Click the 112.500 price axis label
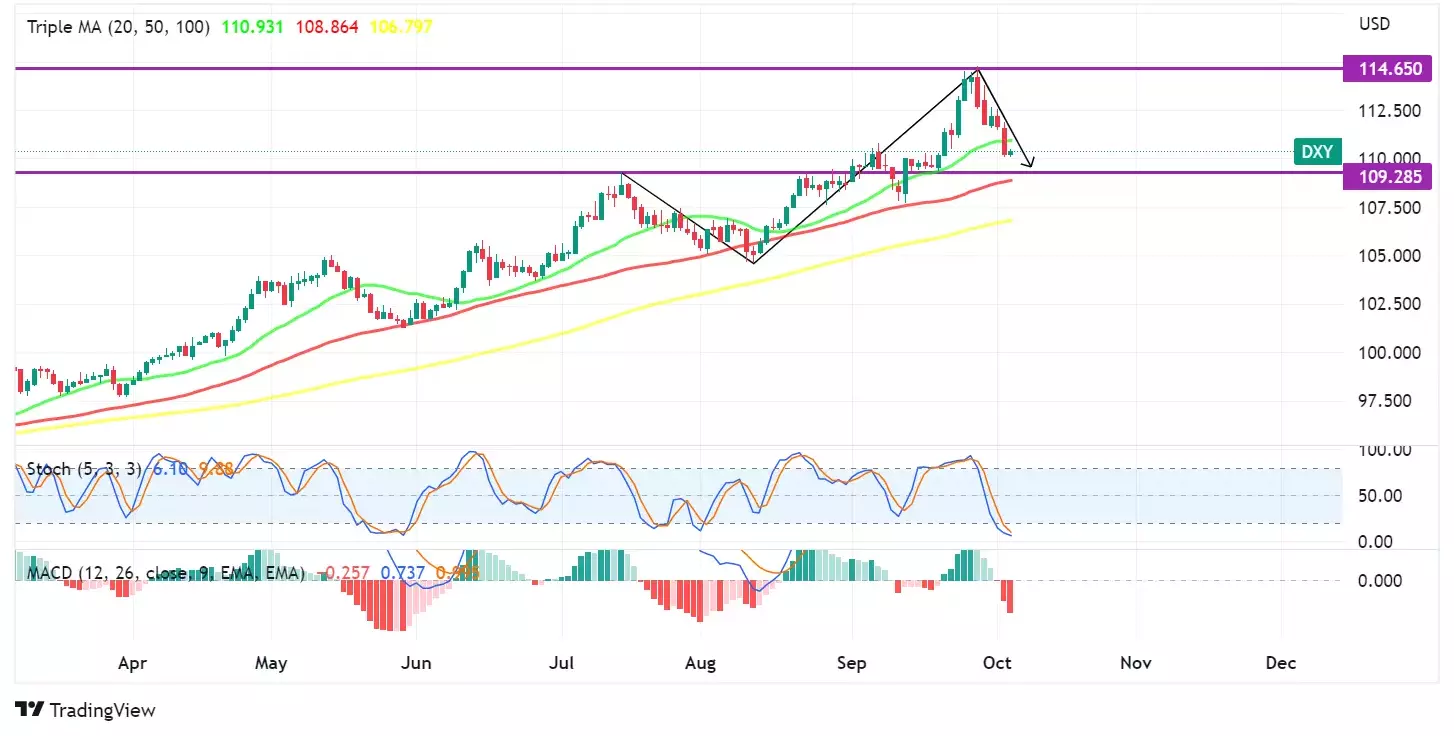Viewport: 1454px width, 736px height. click(x=1387, y=110)
